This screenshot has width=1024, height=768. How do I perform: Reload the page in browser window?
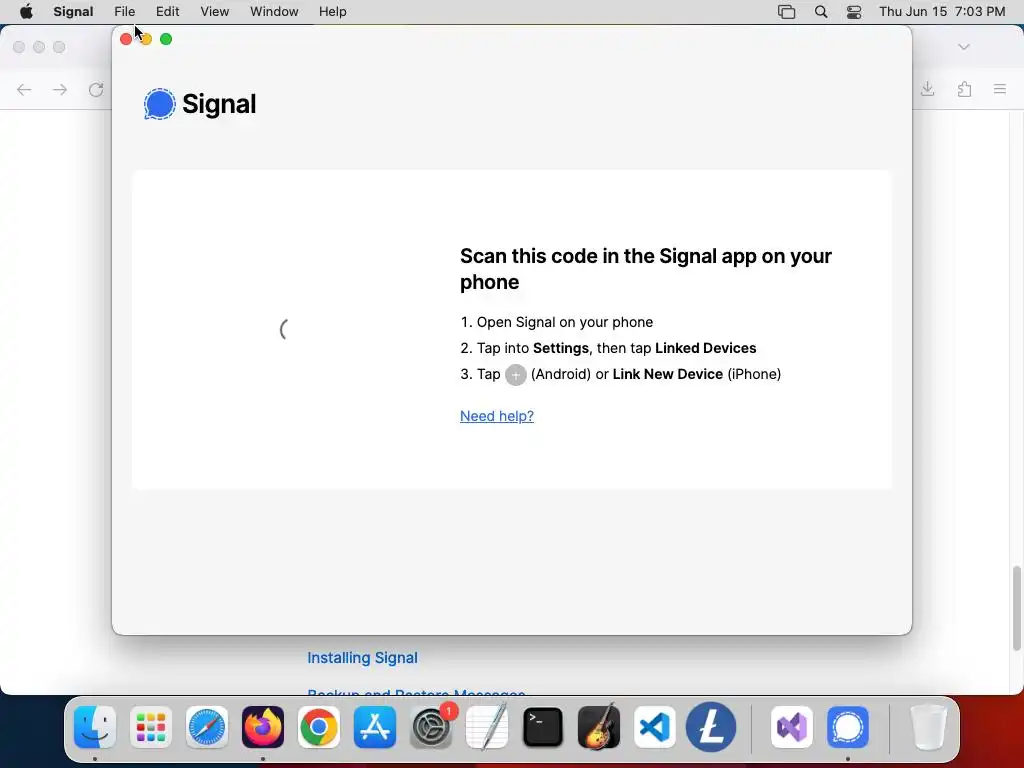pyautogui.click(x=96, y=89)
